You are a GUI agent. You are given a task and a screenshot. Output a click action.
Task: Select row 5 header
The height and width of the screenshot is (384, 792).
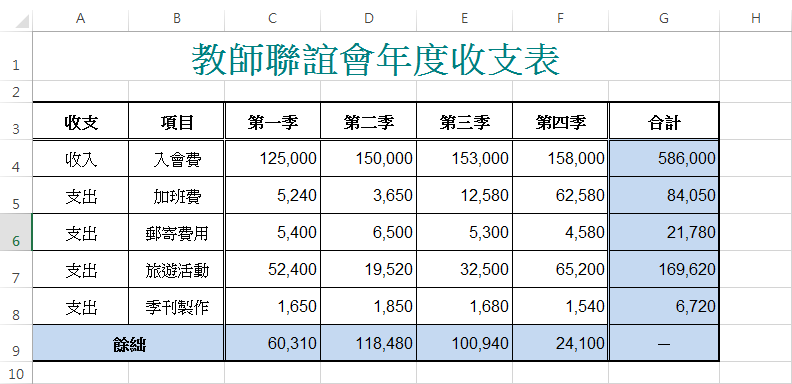tap(16, 195)
